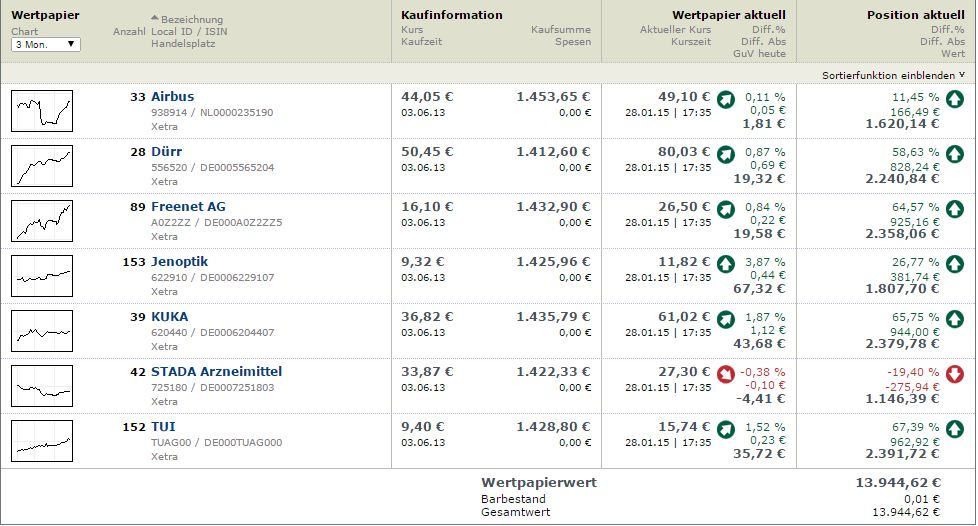Expand the Sortierfunktion einblenden option
This screenshot has height=526, width=978.
tap(893, 75)
